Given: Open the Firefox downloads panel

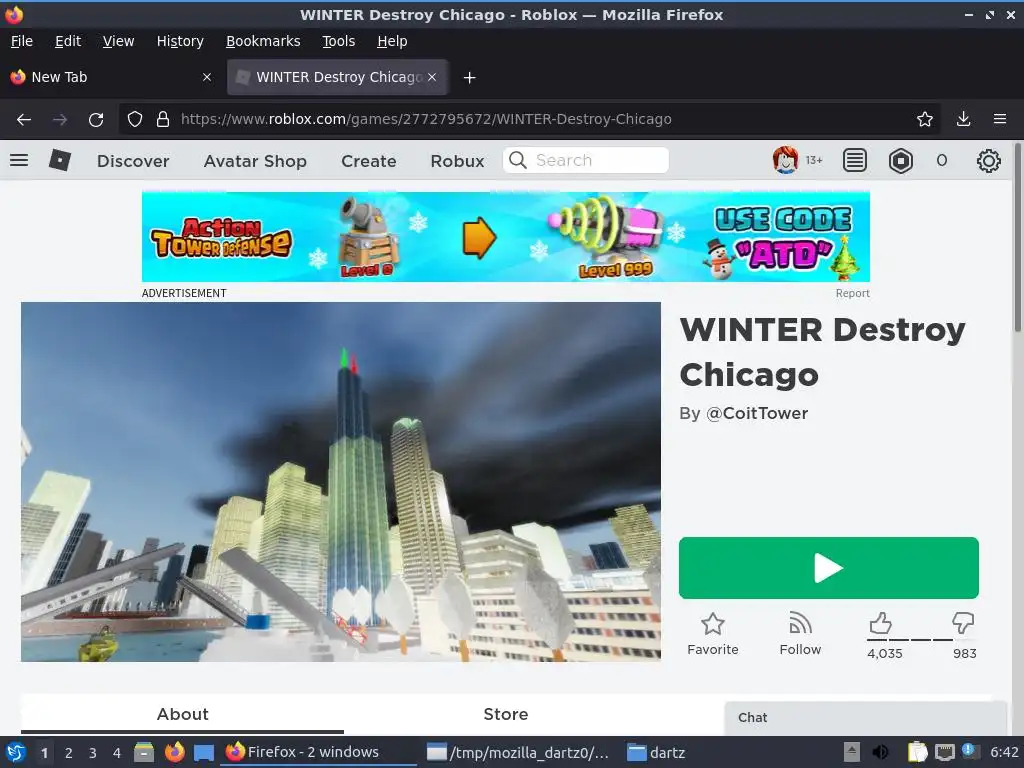Looking at the screenshot, I should [963, 119].
